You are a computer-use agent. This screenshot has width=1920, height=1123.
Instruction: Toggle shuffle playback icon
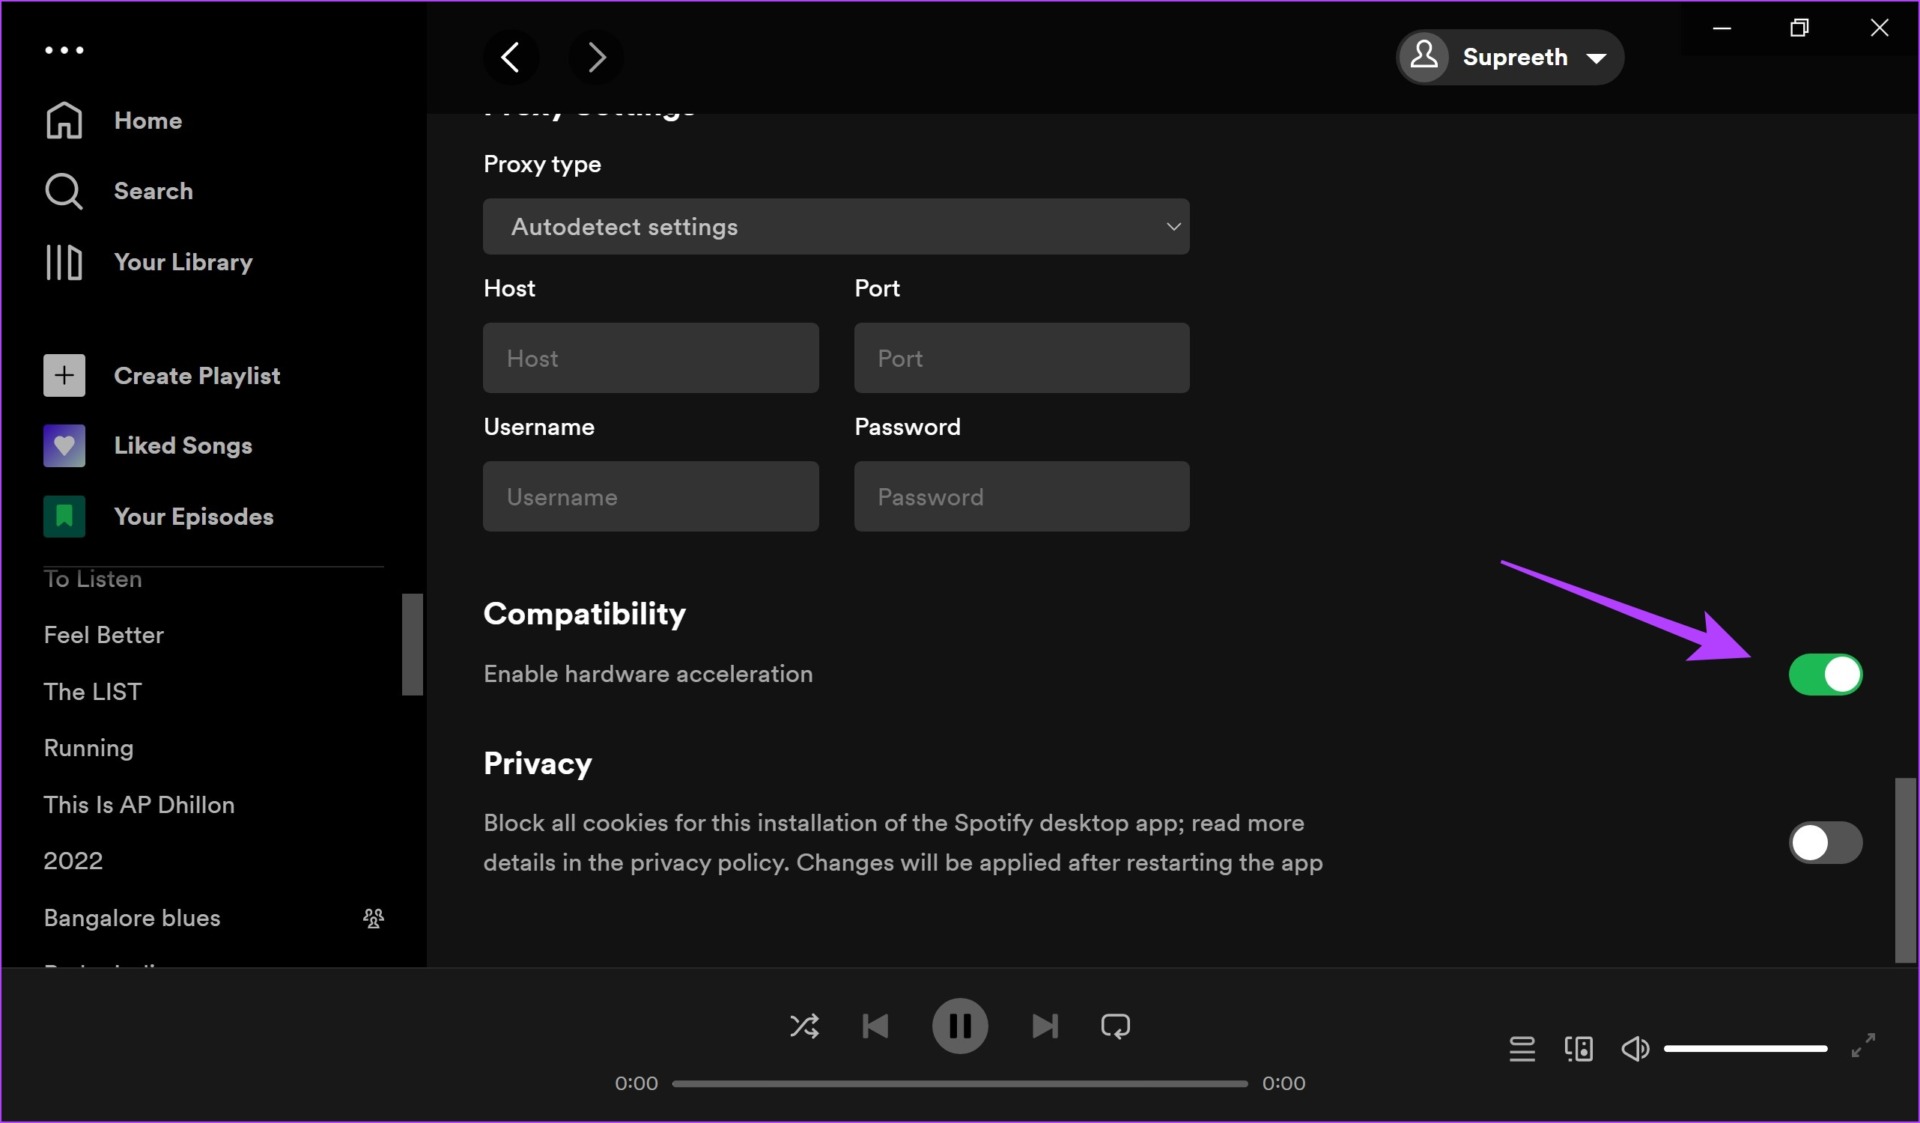click(804, 1026)
